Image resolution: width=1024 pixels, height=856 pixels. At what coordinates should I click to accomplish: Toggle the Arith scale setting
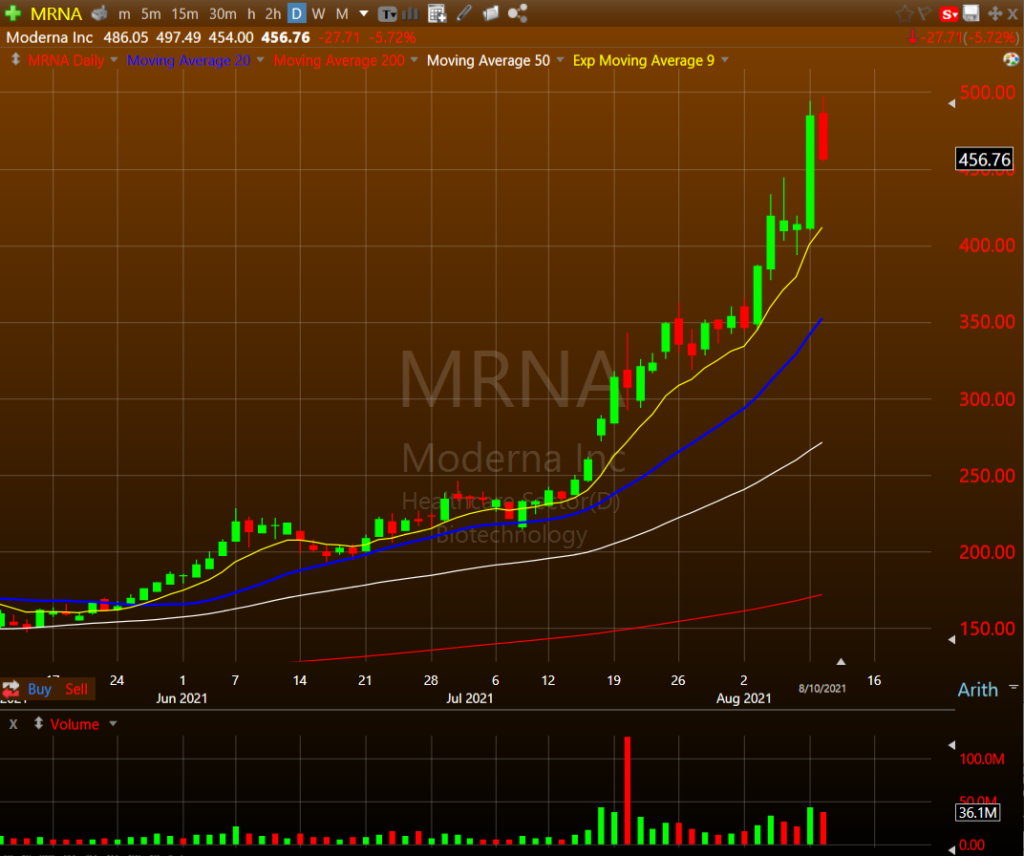coord(978,690)
